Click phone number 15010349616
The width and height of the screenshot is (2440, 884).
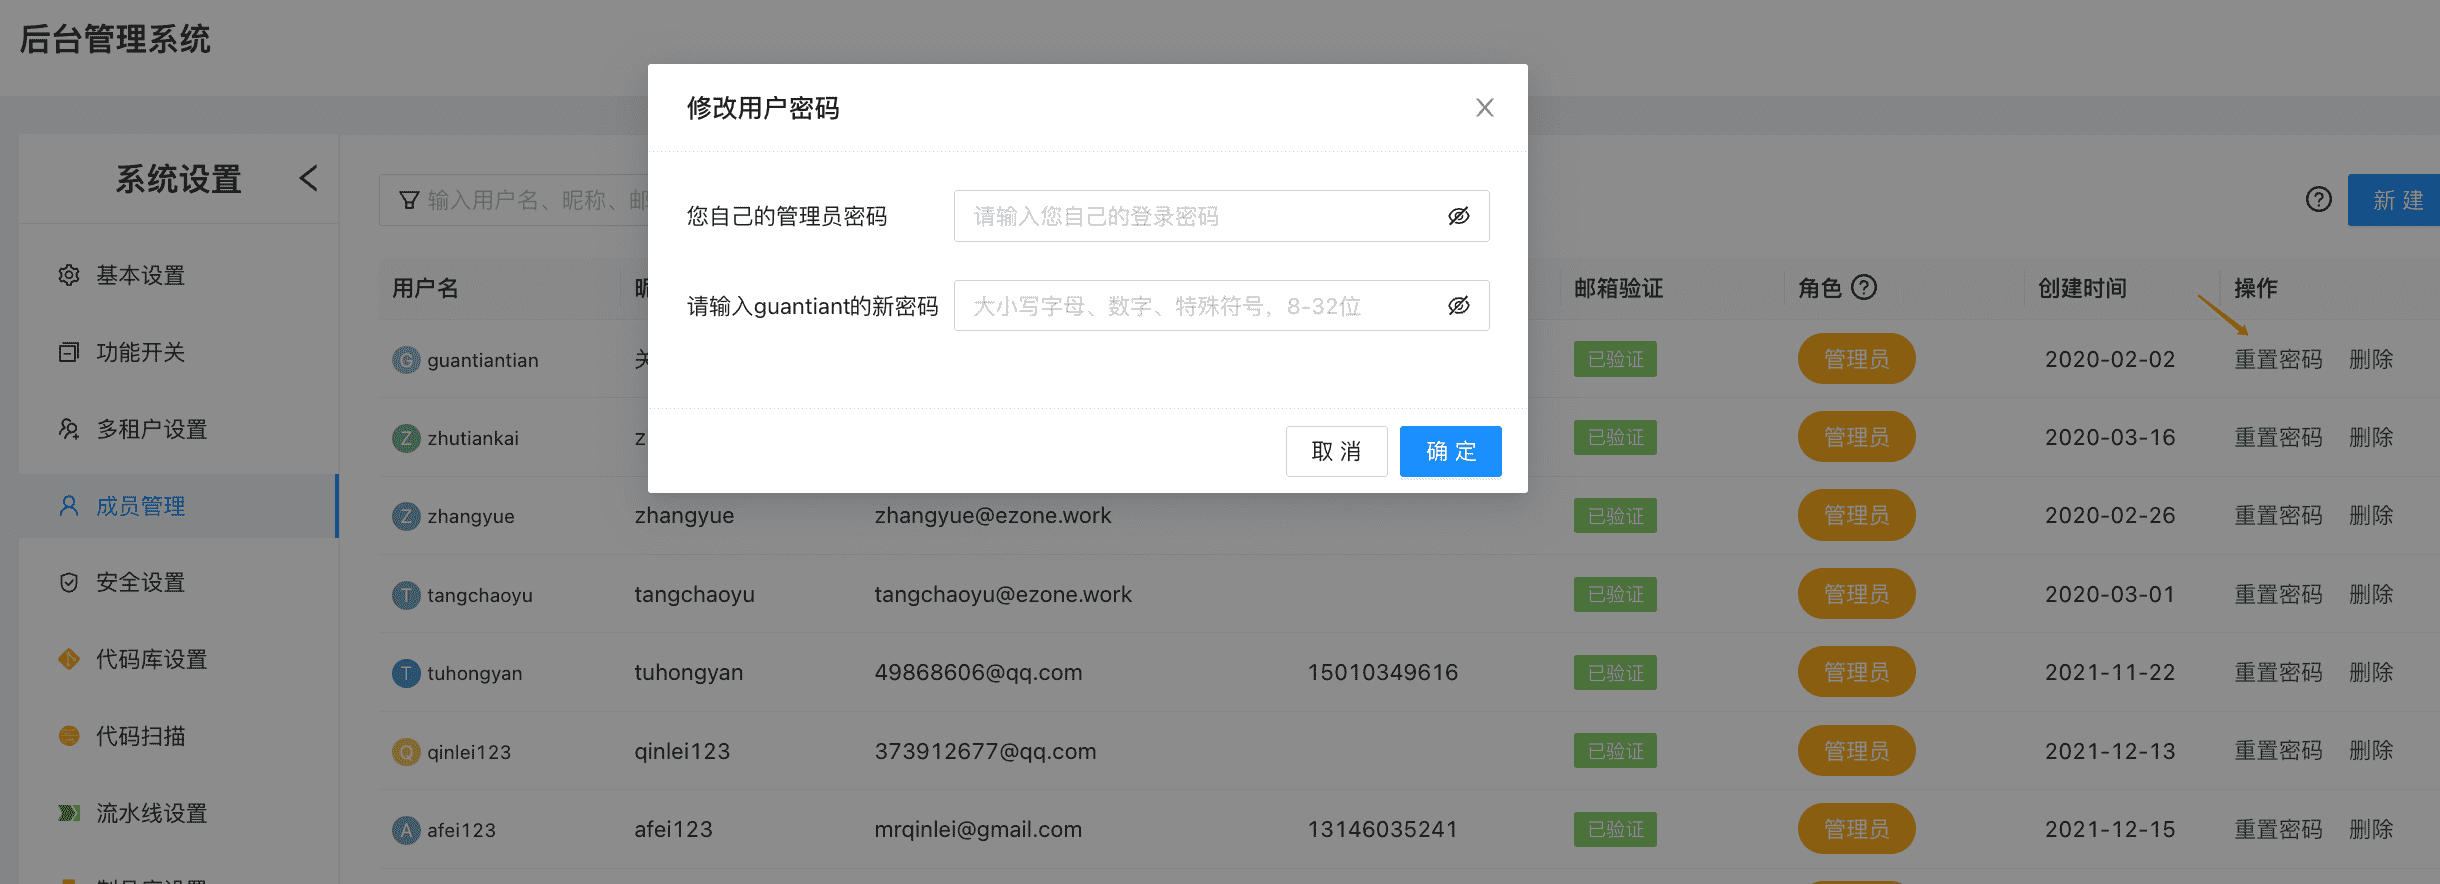(1382, 672)
